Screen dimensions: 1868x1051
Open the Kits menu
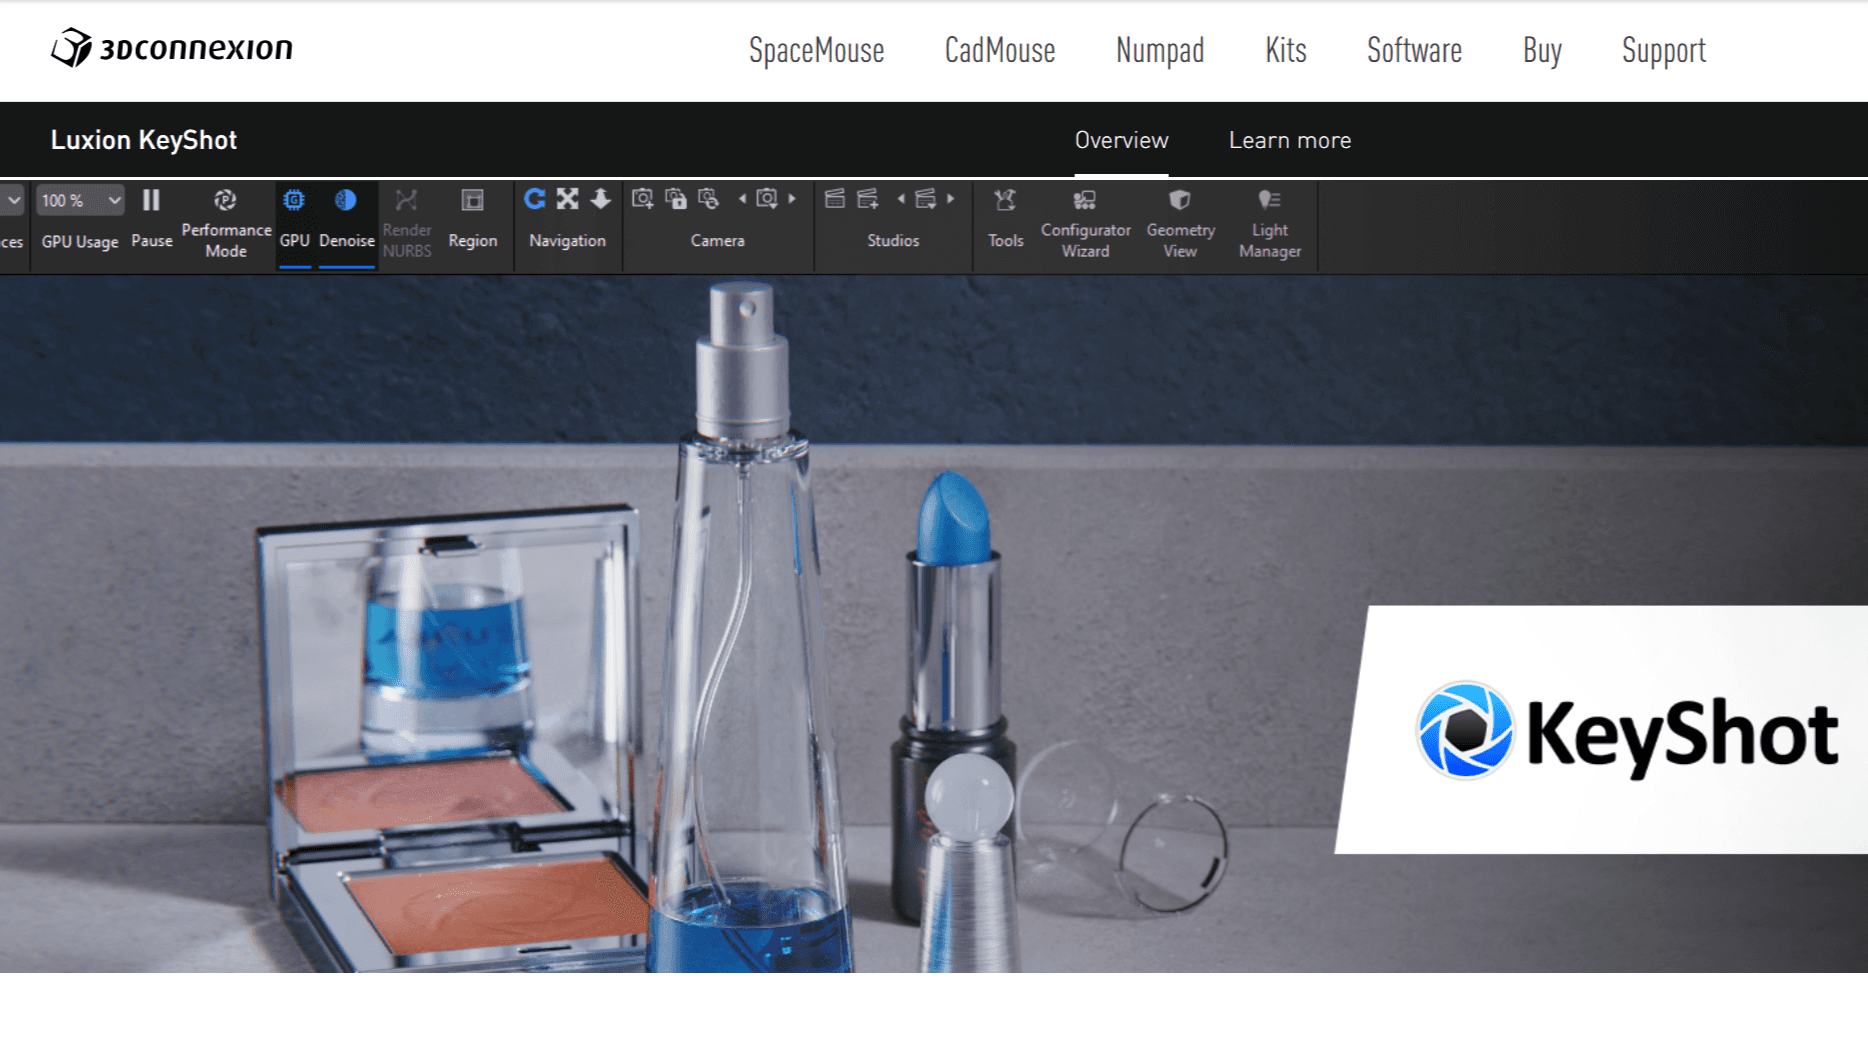(1286, 50)
